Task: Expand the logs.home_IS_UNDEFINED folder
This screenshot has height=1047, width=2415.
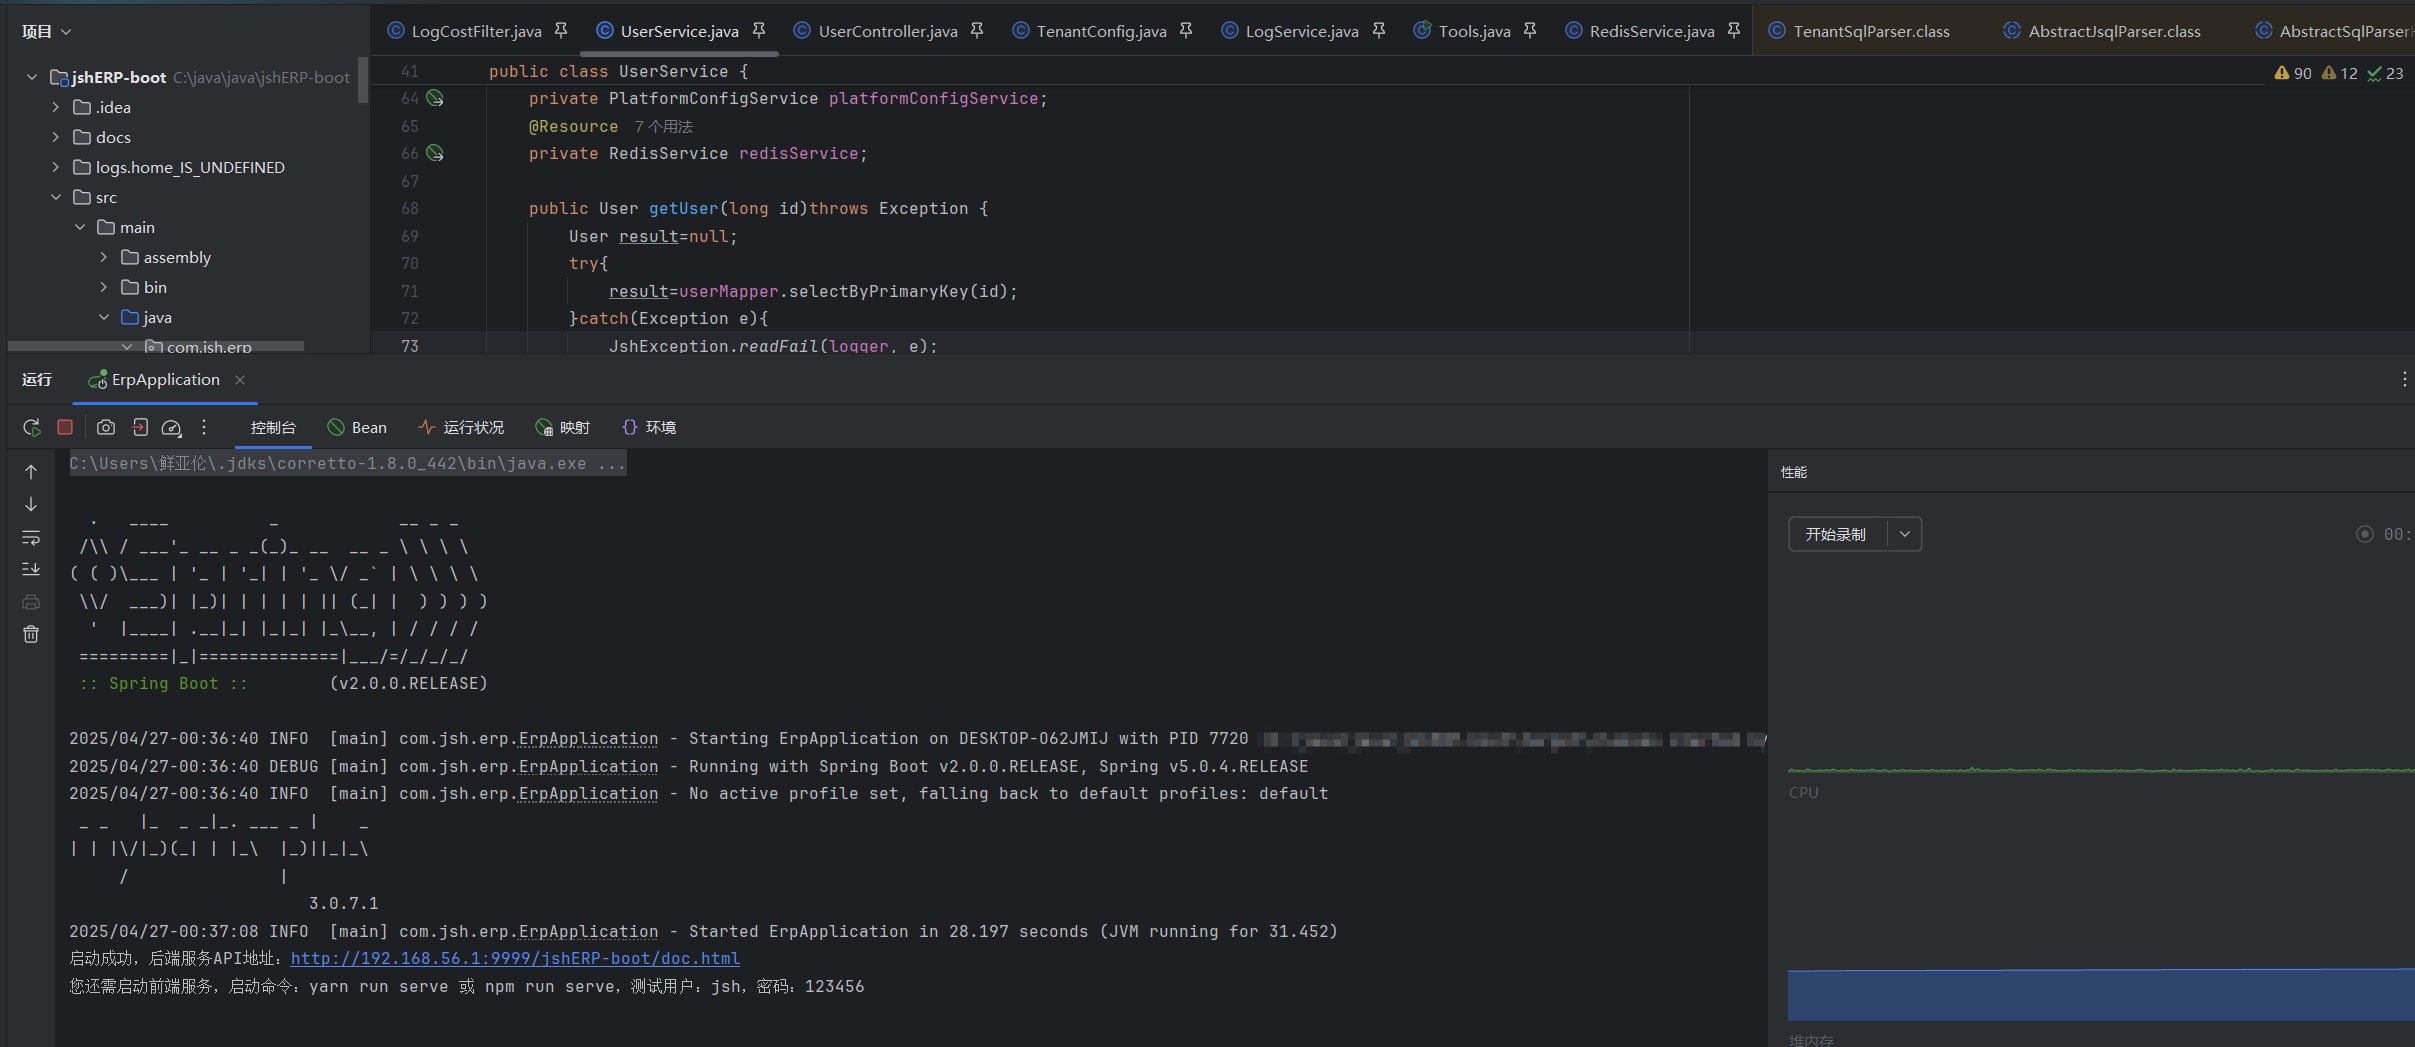Action: (x=56, y=167)
